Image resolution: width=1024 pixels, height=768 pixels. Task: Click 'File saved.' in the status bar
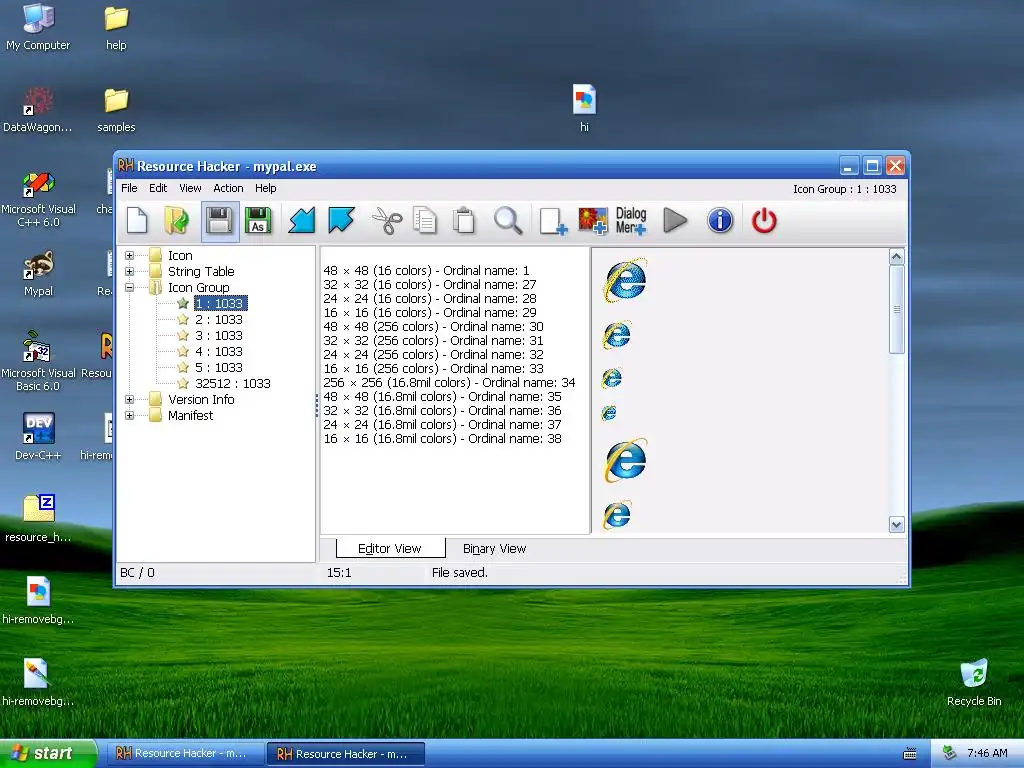(460, 573)
